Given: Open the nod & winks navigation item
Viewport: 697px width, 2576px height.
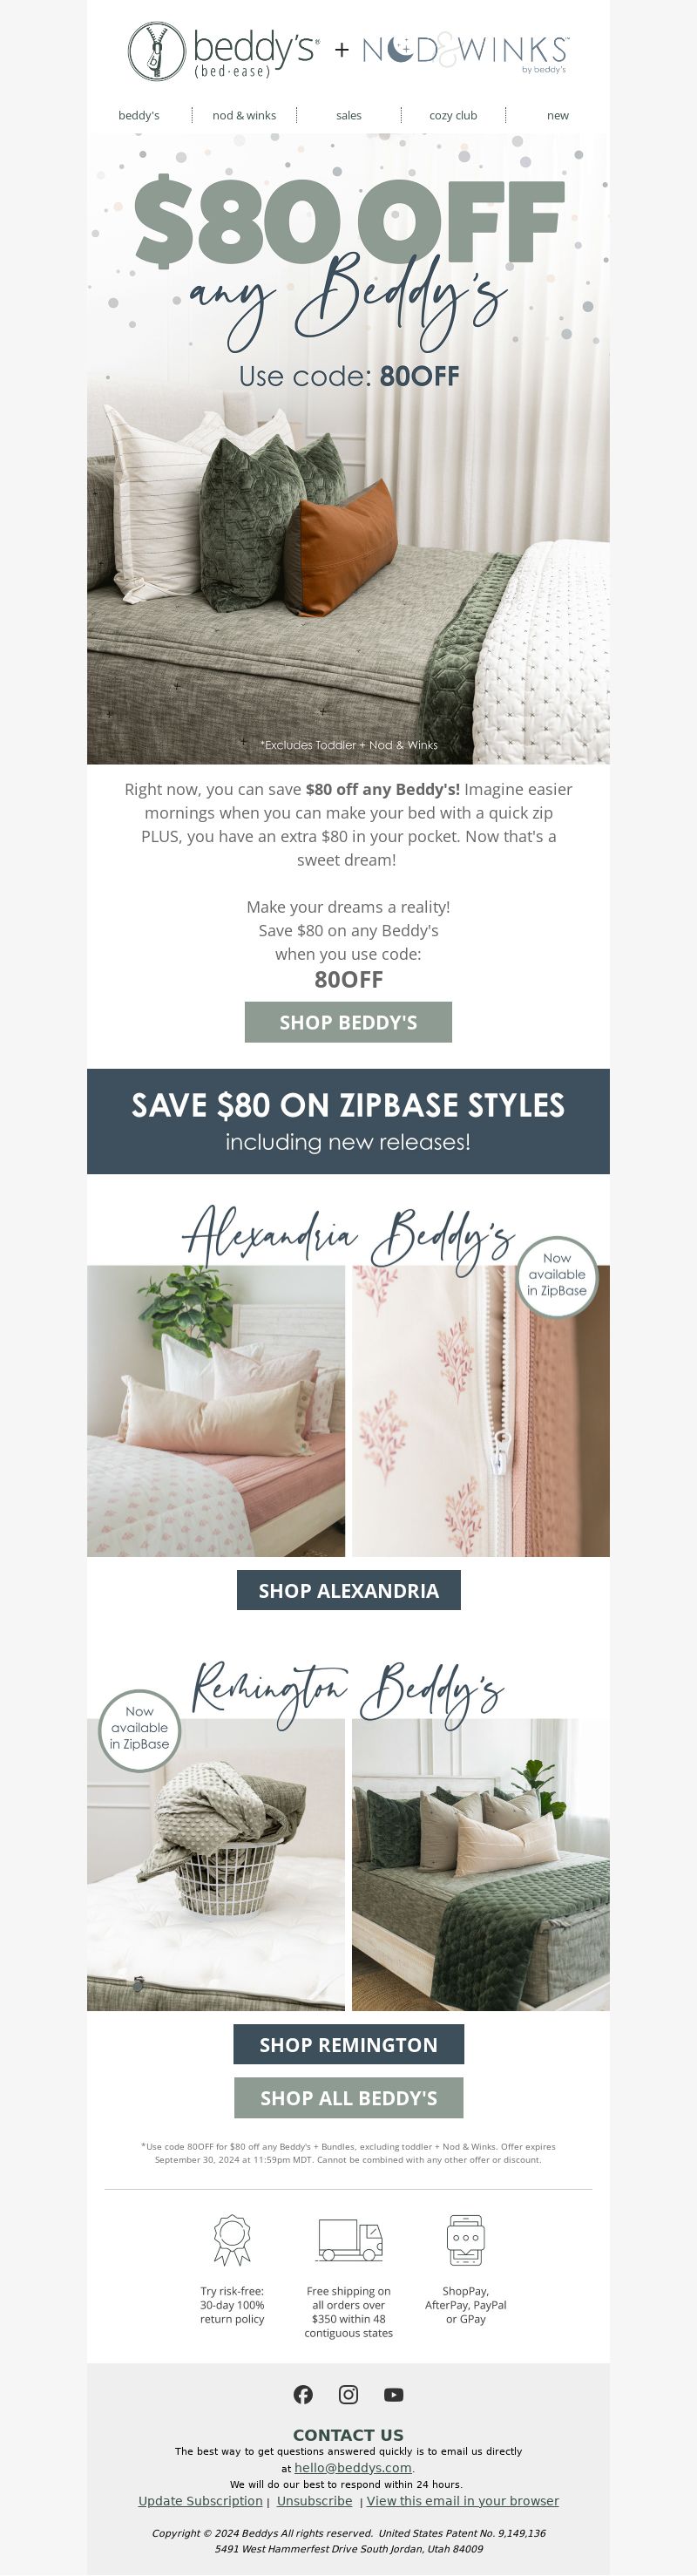Looking at the screenshot, I should (244, 115).
